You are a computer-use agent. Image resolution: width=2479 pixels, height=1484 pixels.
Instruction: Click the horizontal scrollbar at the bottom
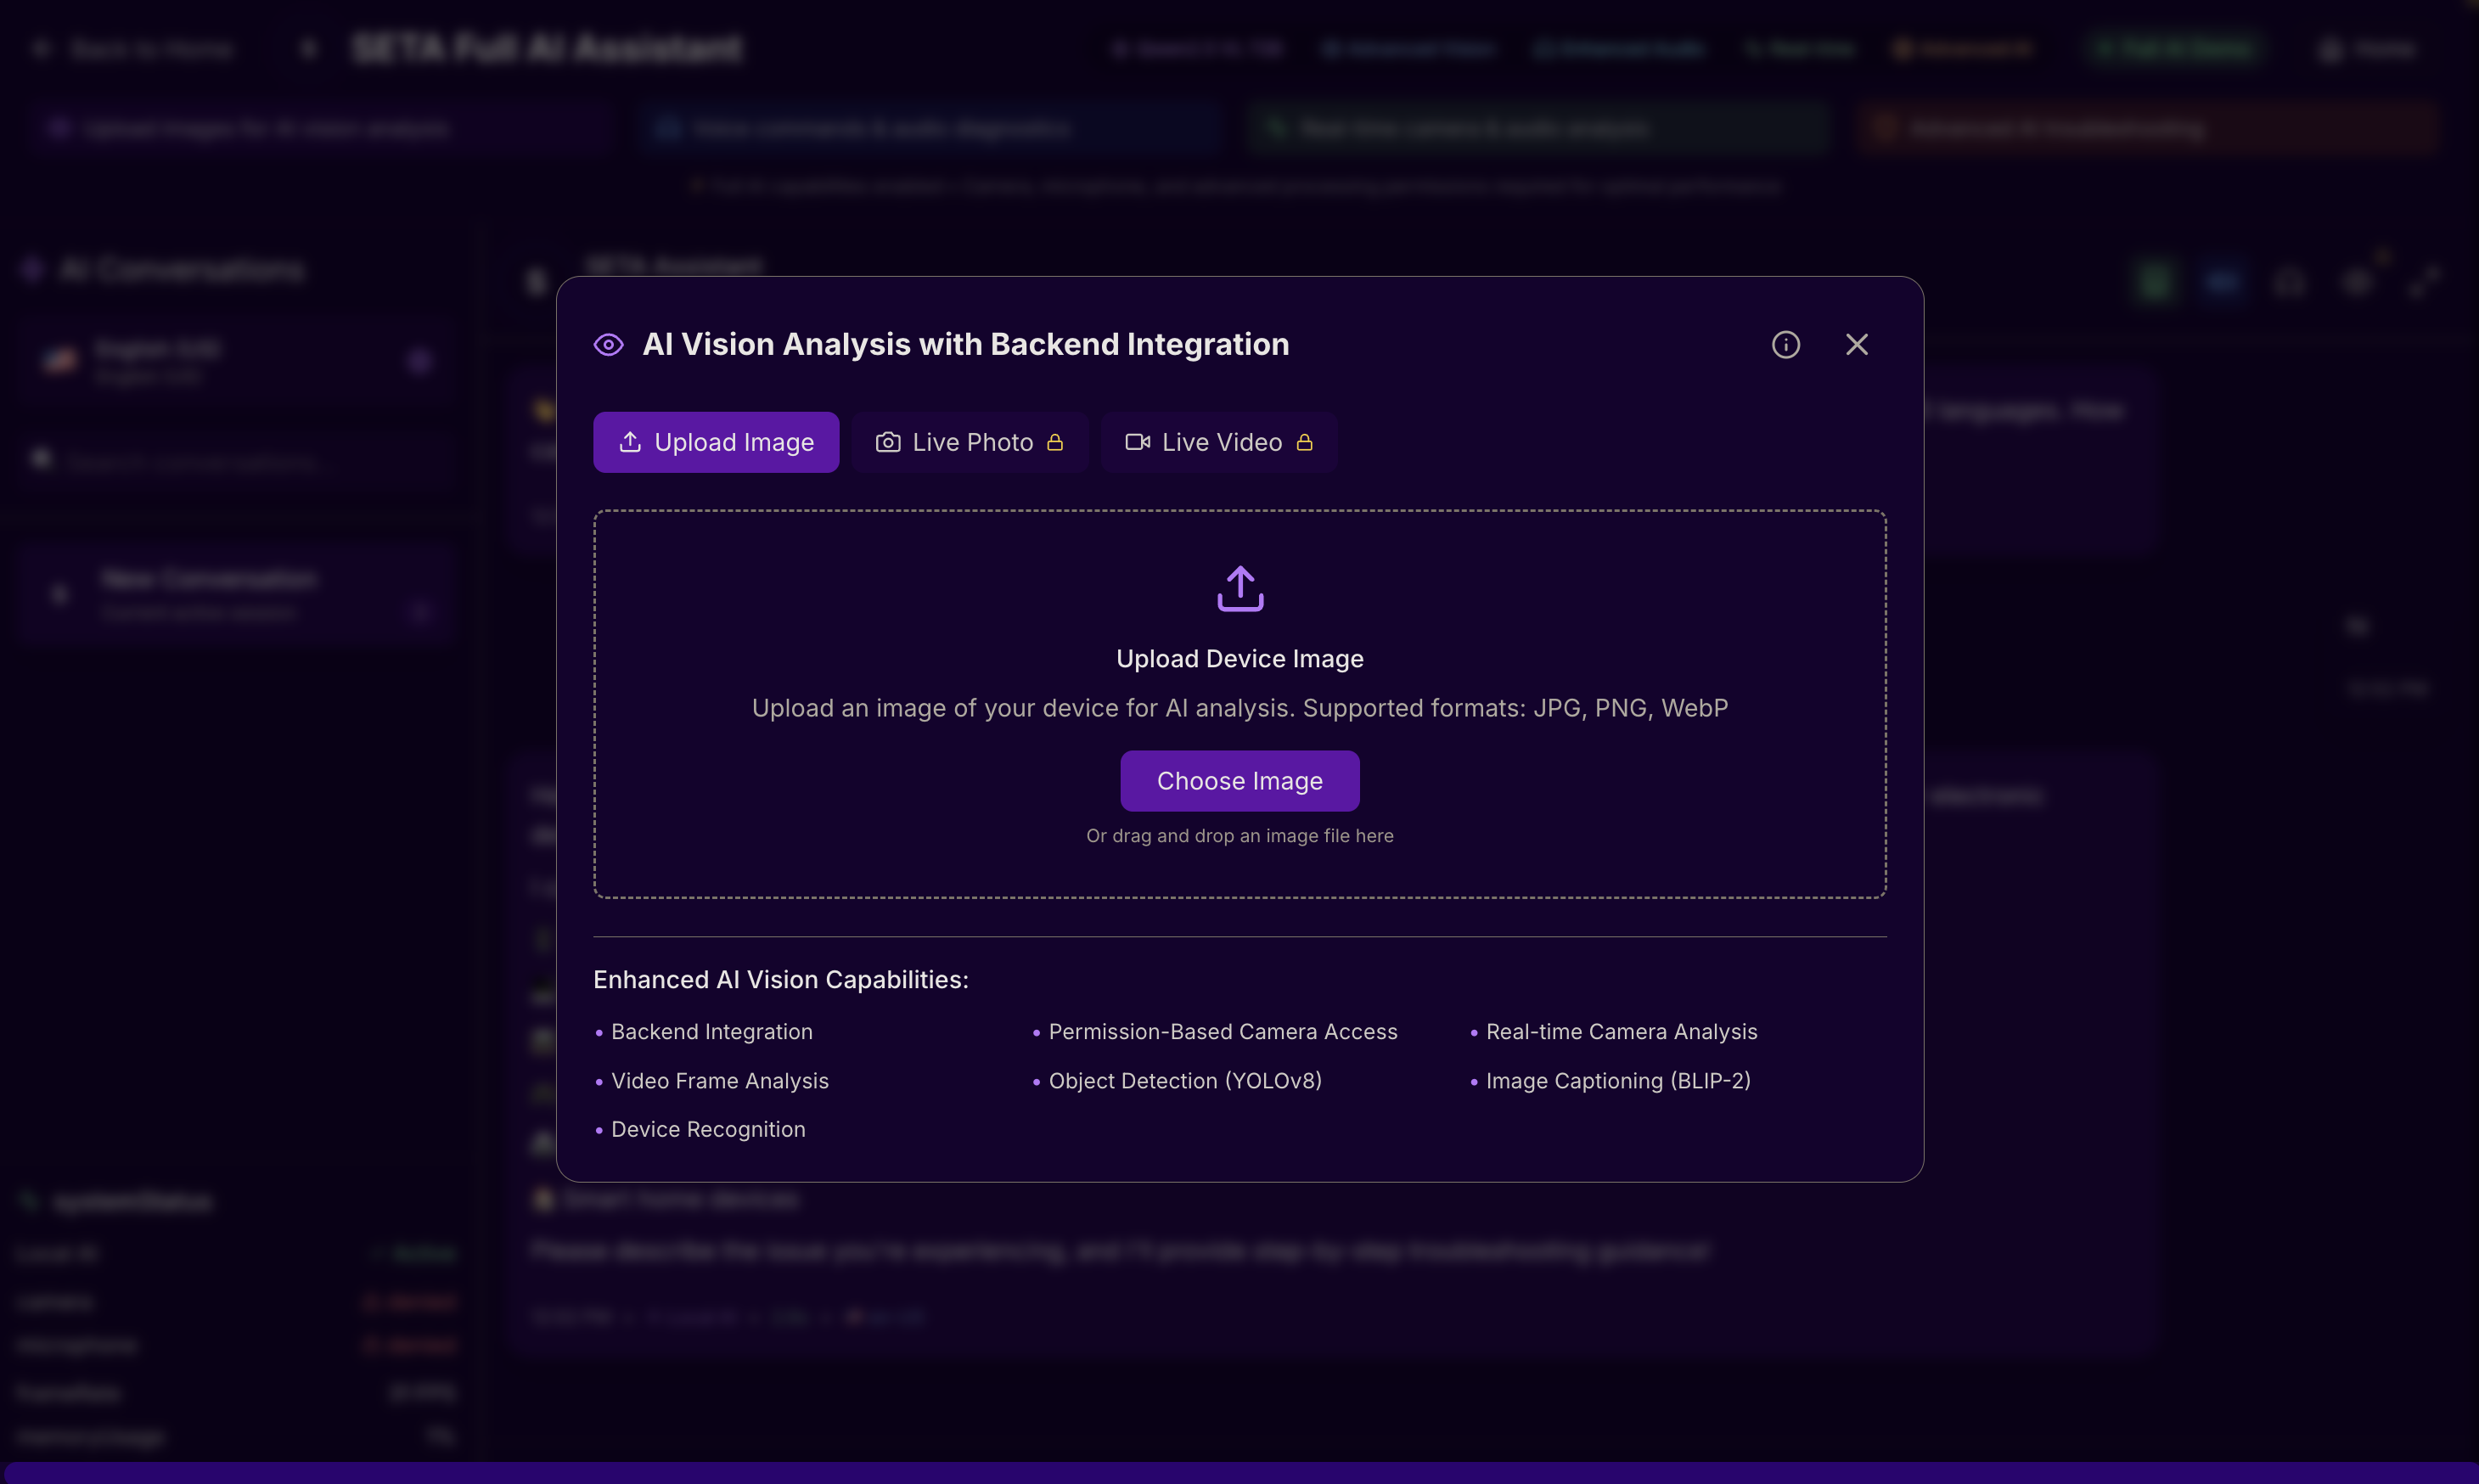pos(1239,1472)
